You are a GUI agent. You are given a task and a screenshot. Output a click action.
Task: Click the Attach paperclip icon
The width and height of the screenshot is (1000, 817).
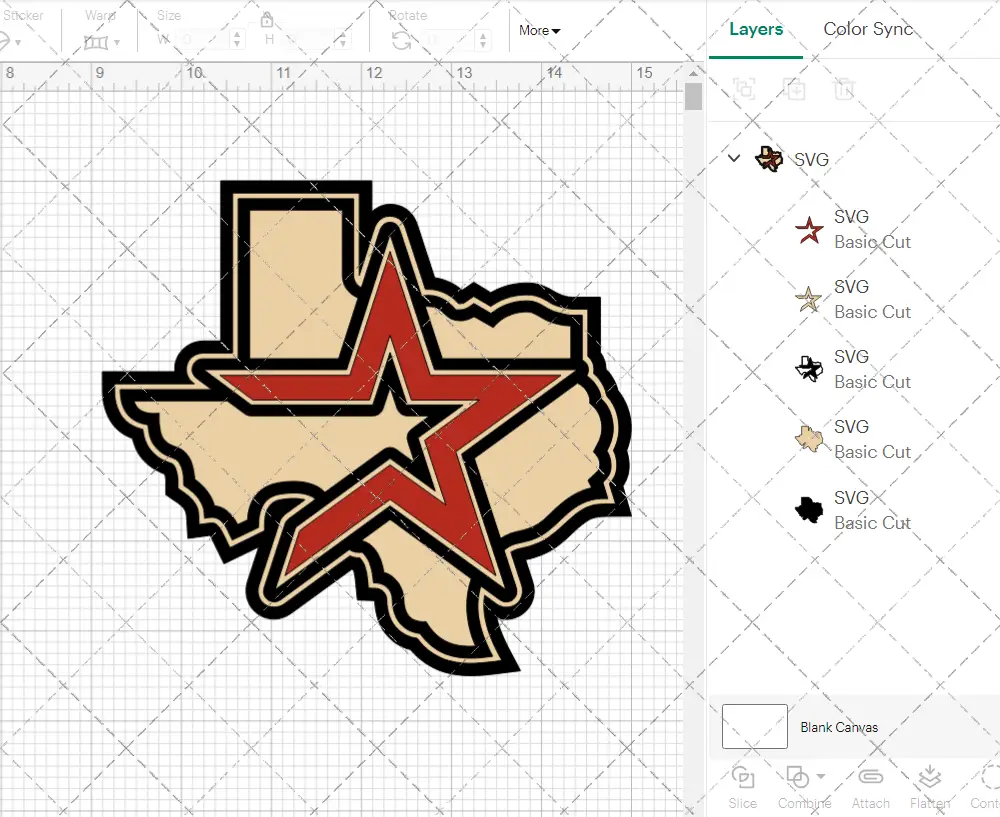pos(870,777)
